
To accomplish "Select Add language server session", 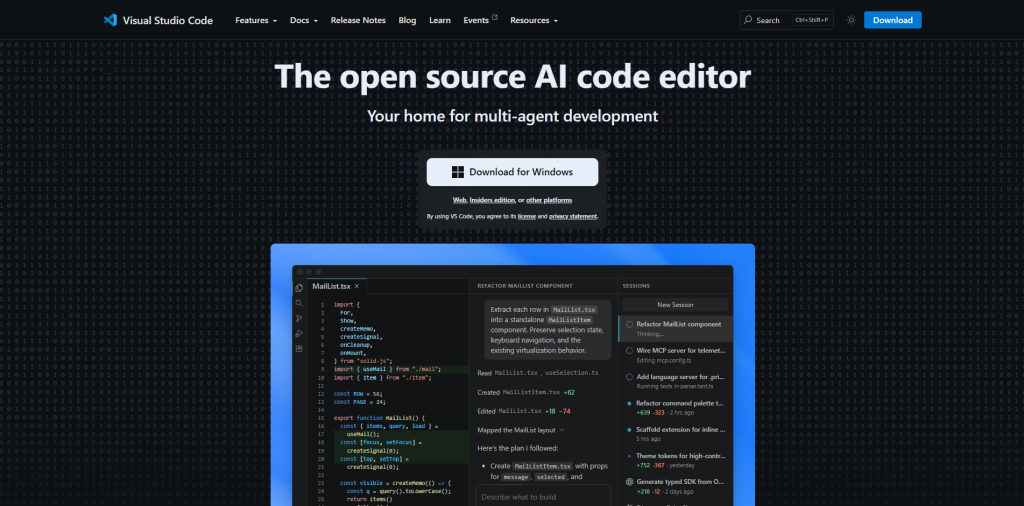I will 675,381.
